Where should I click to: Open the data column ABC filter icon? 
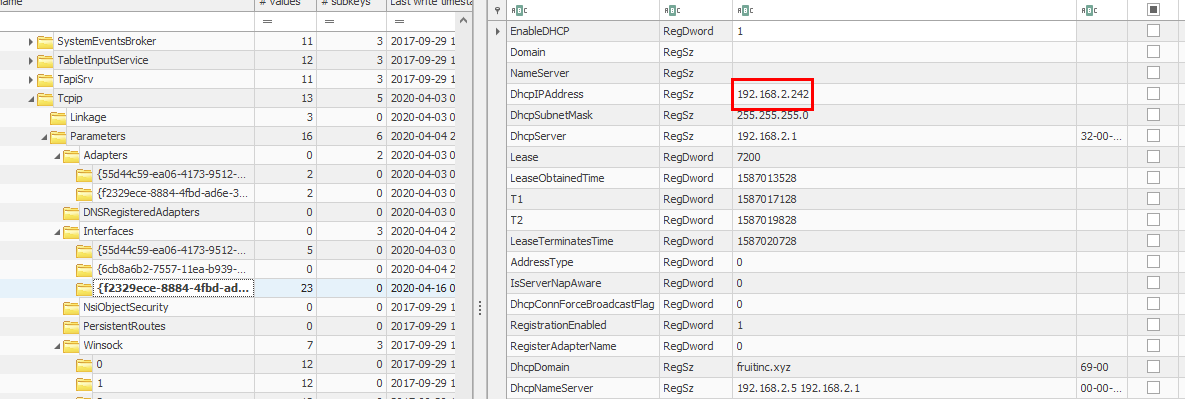point(746,10)
